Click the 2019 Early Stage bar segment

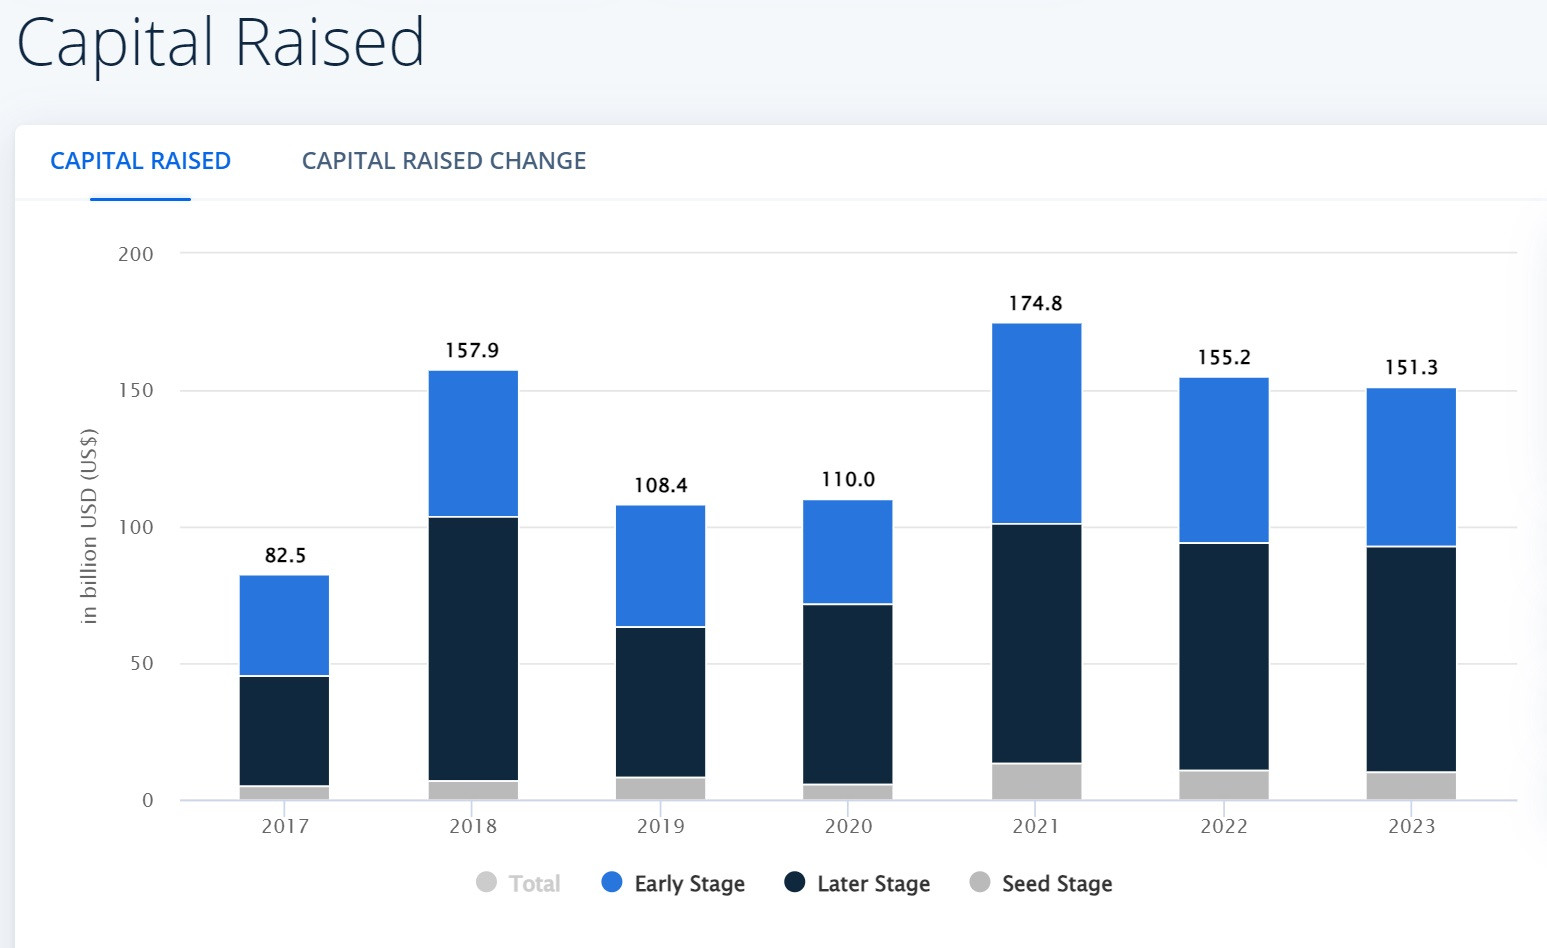[661, 565]
